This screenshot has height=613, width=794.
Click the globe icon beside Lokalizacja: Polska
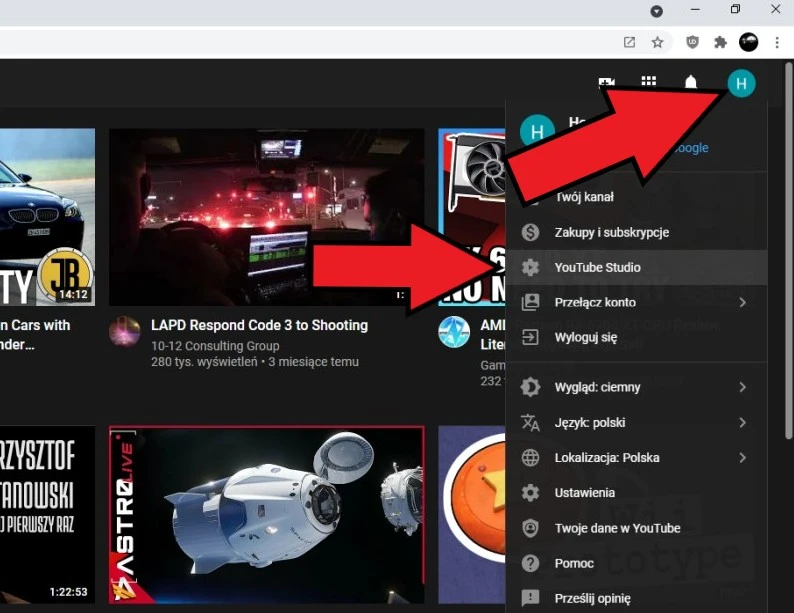530,458
